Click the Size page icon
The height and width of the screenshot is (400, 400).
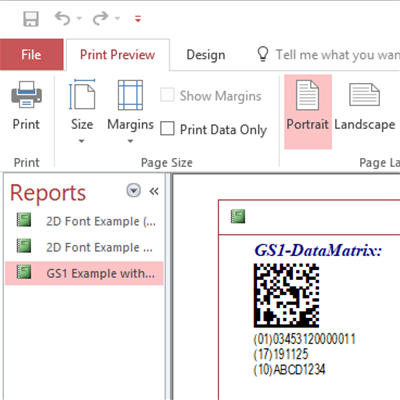tap(82, 95)
